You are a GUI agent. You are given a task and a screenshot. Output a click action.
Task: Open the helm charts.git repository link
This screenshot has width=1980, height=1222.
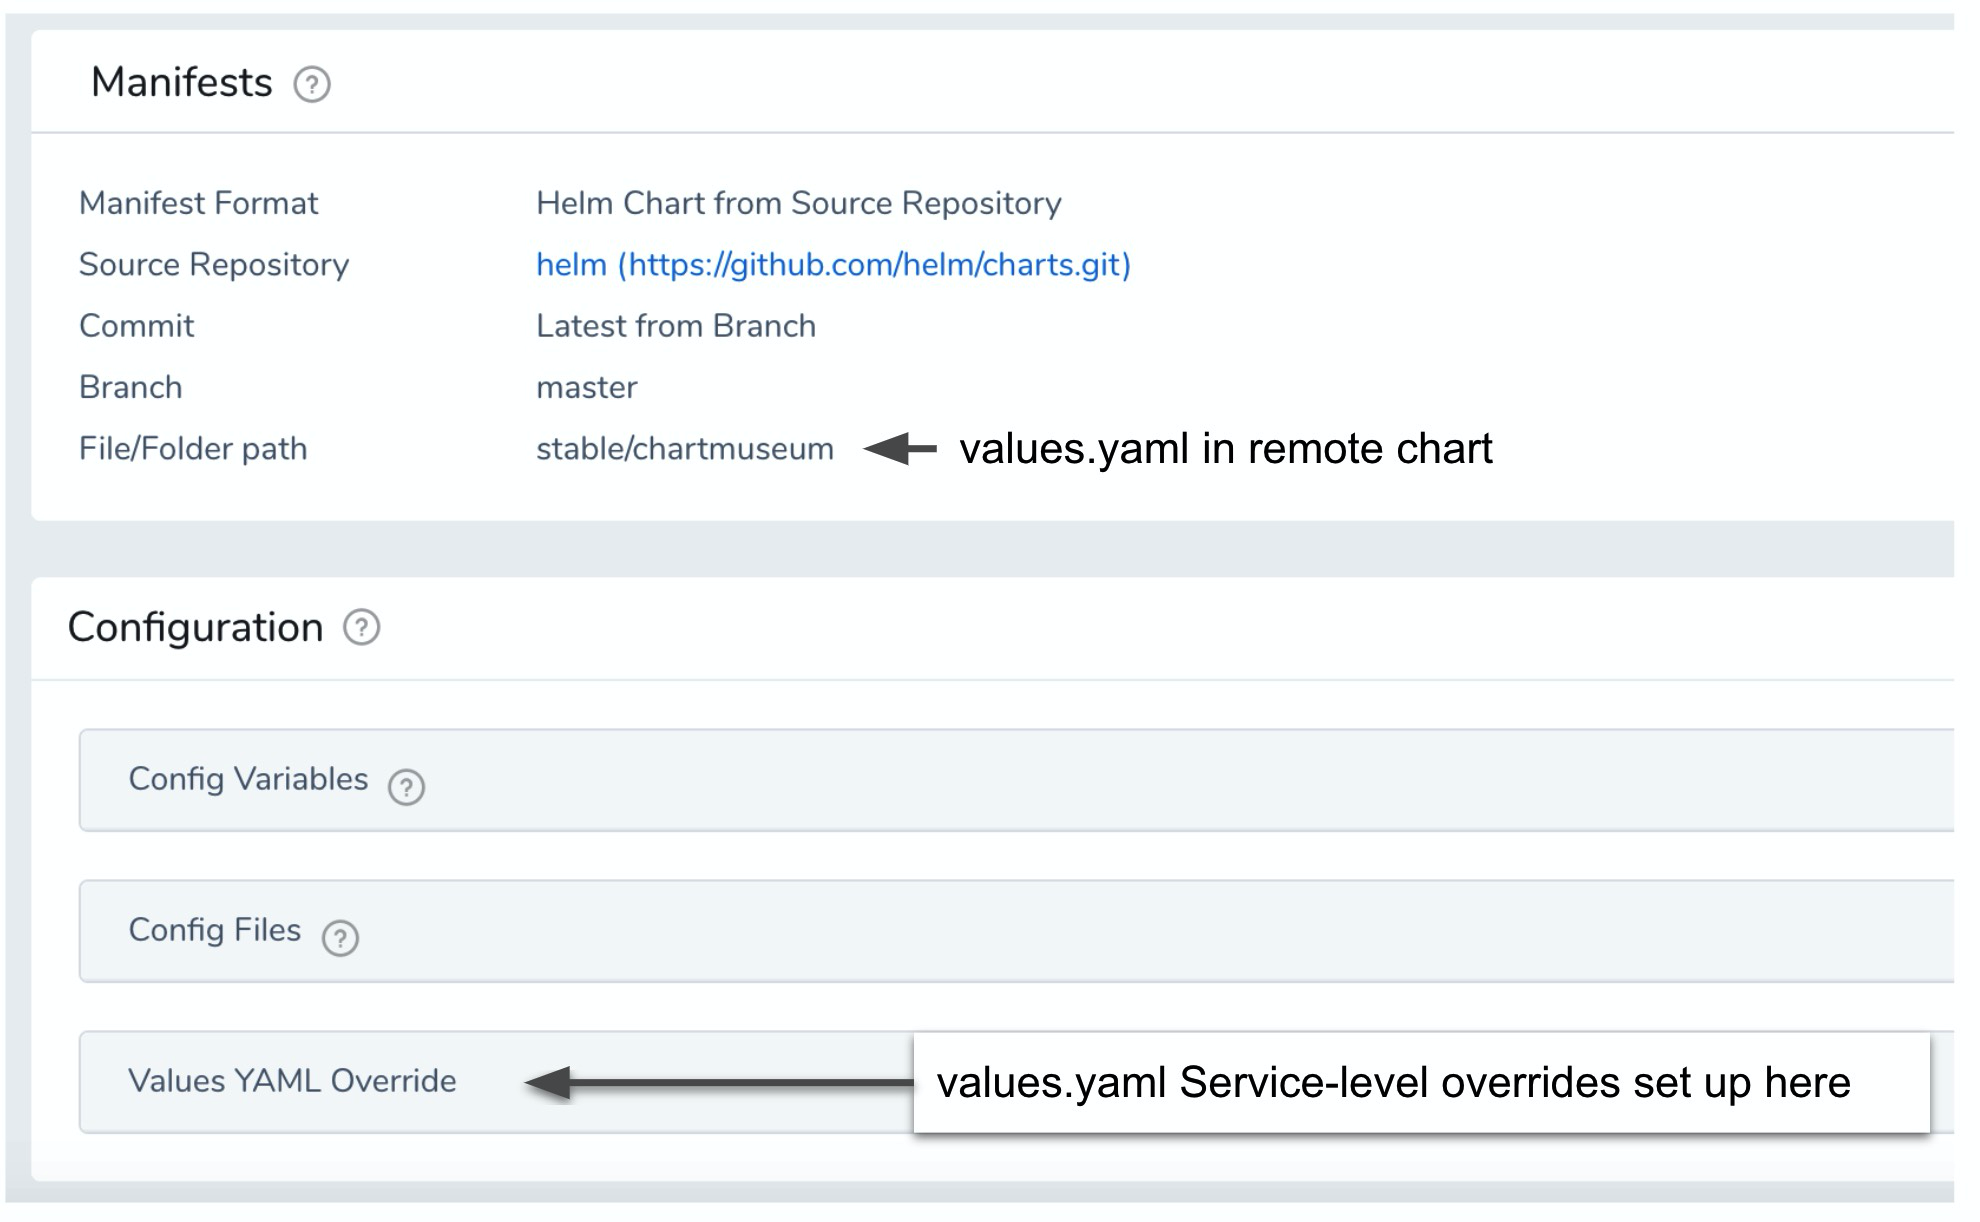833,265
